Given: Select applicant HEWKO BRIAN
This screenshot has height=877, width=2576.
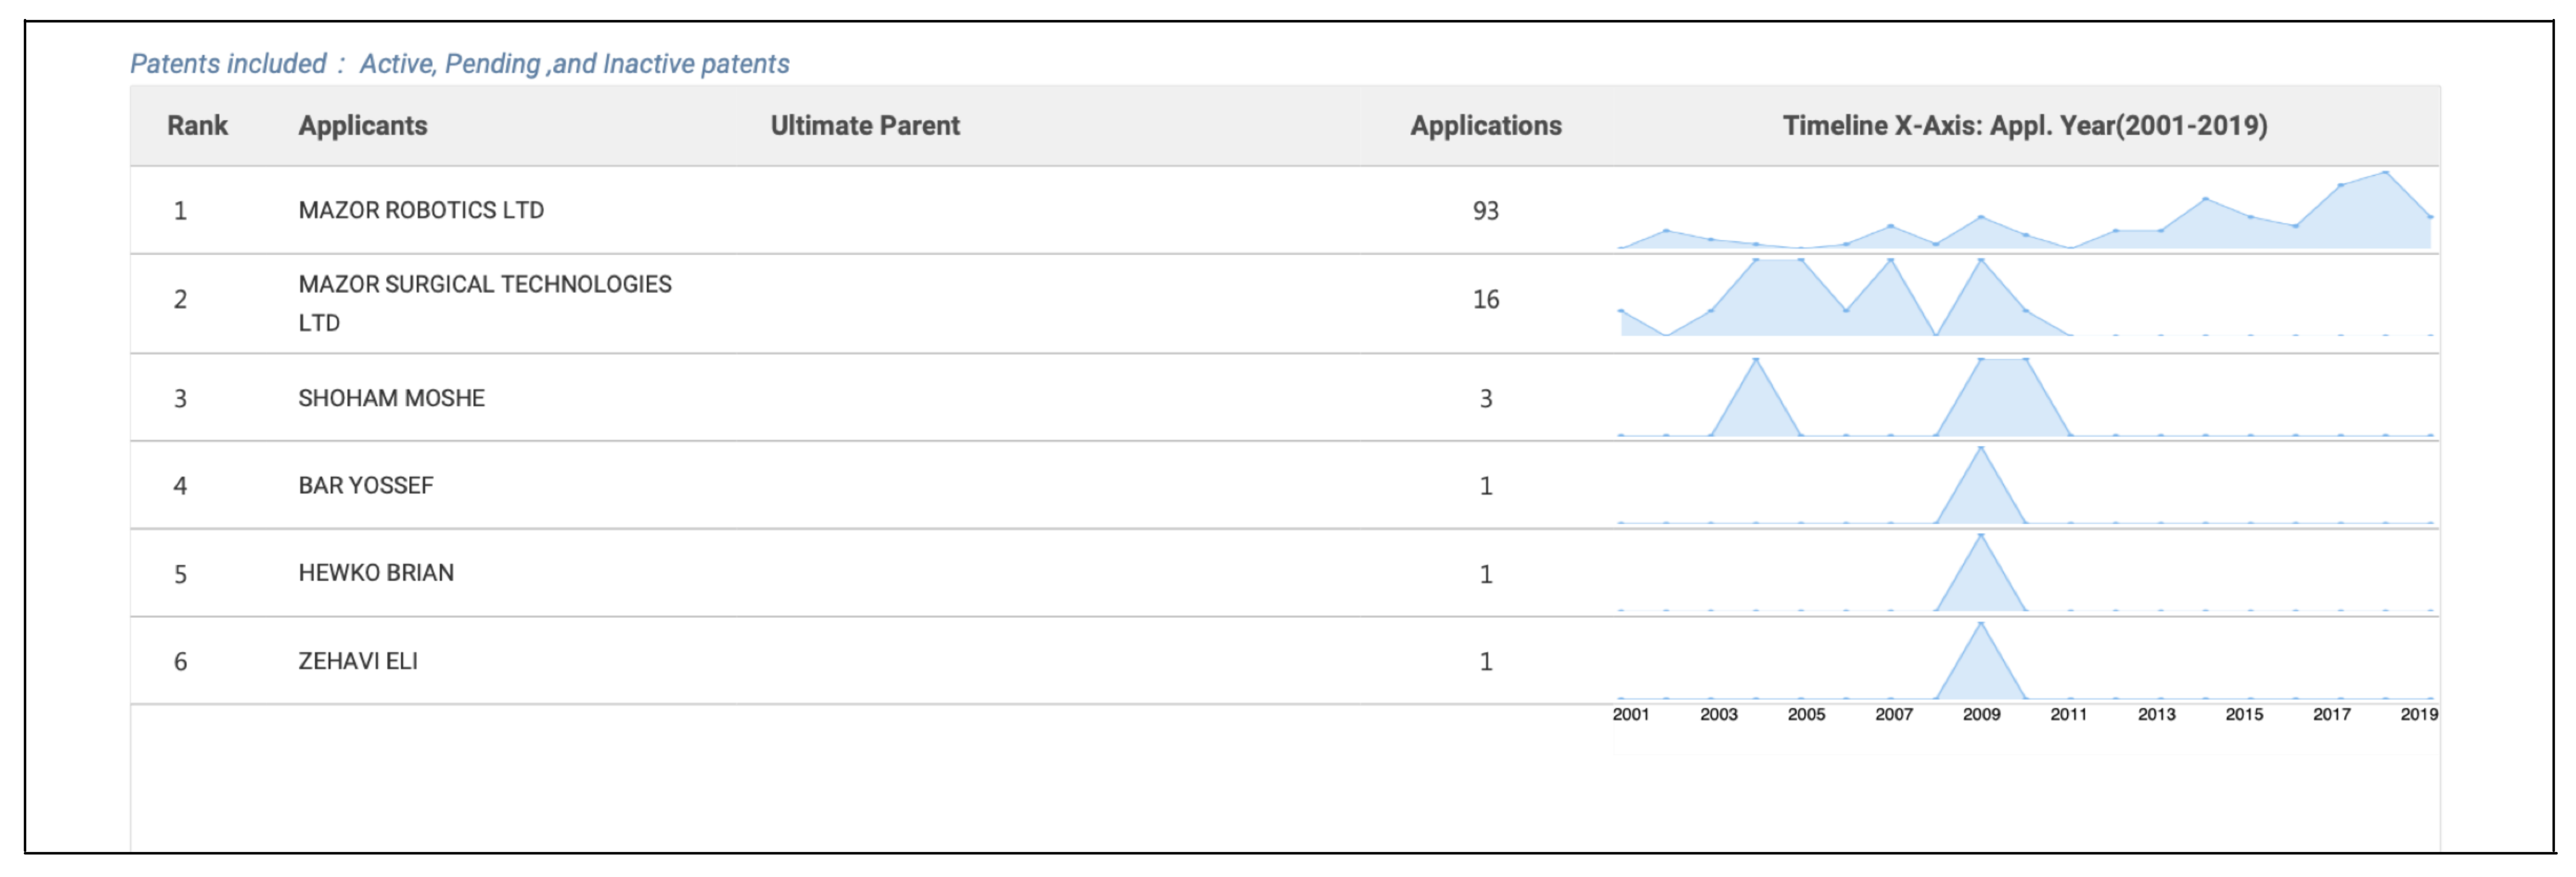Looking at the screenshot, I should (375, 573).
